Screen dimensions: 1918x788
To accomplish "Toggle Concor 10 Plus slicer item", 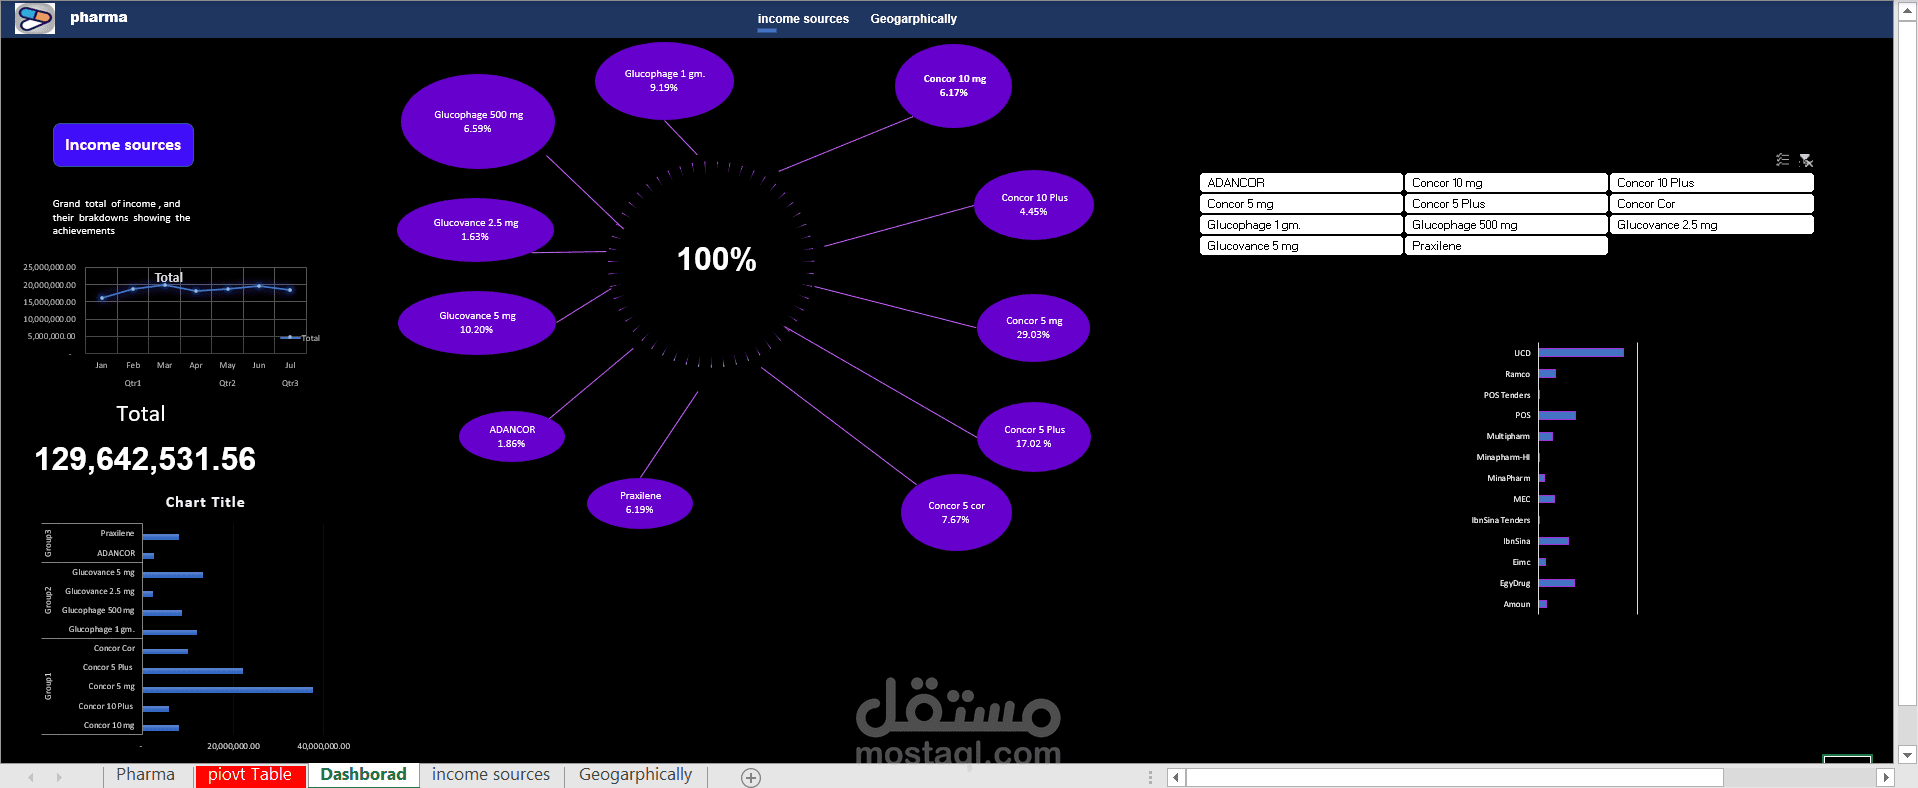I will (x=1711, y=183).
